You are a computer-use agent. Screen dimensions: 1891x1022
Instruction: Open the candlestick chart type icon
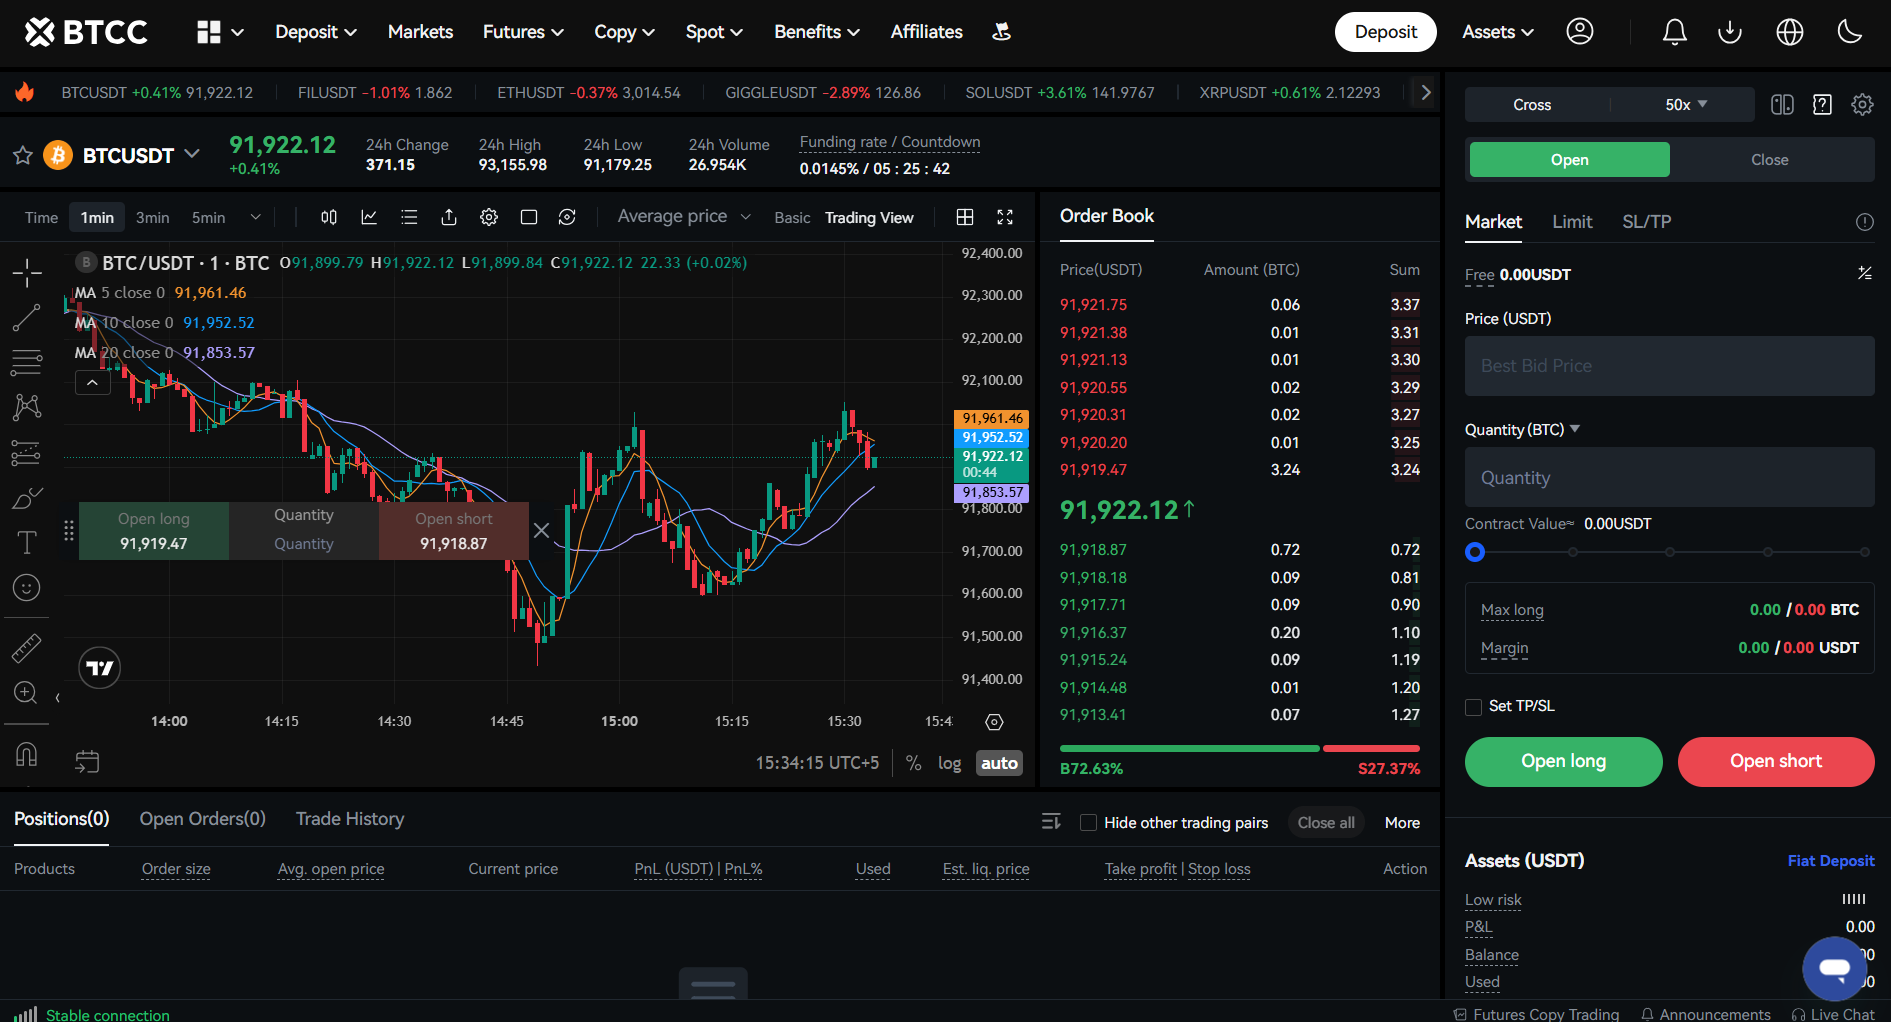click(329, 217)
